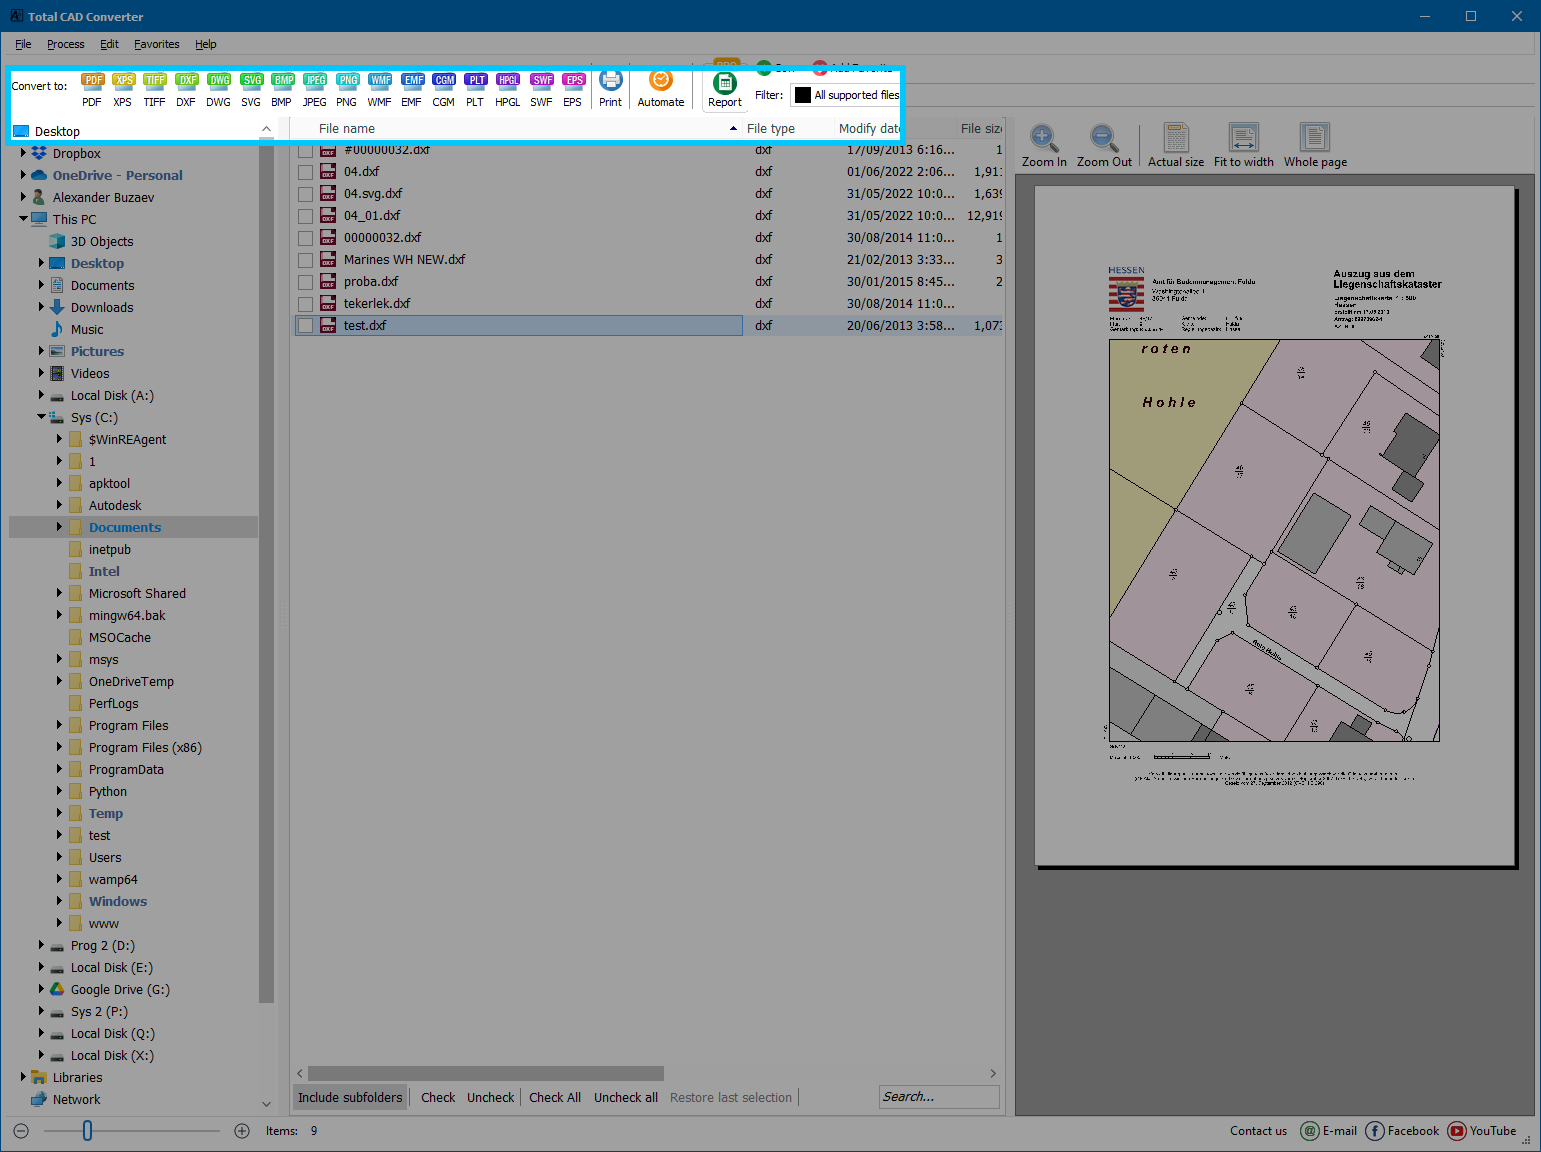Click the Automate conversion icon
The image size is (1541, 1152).
pos(660,88)
